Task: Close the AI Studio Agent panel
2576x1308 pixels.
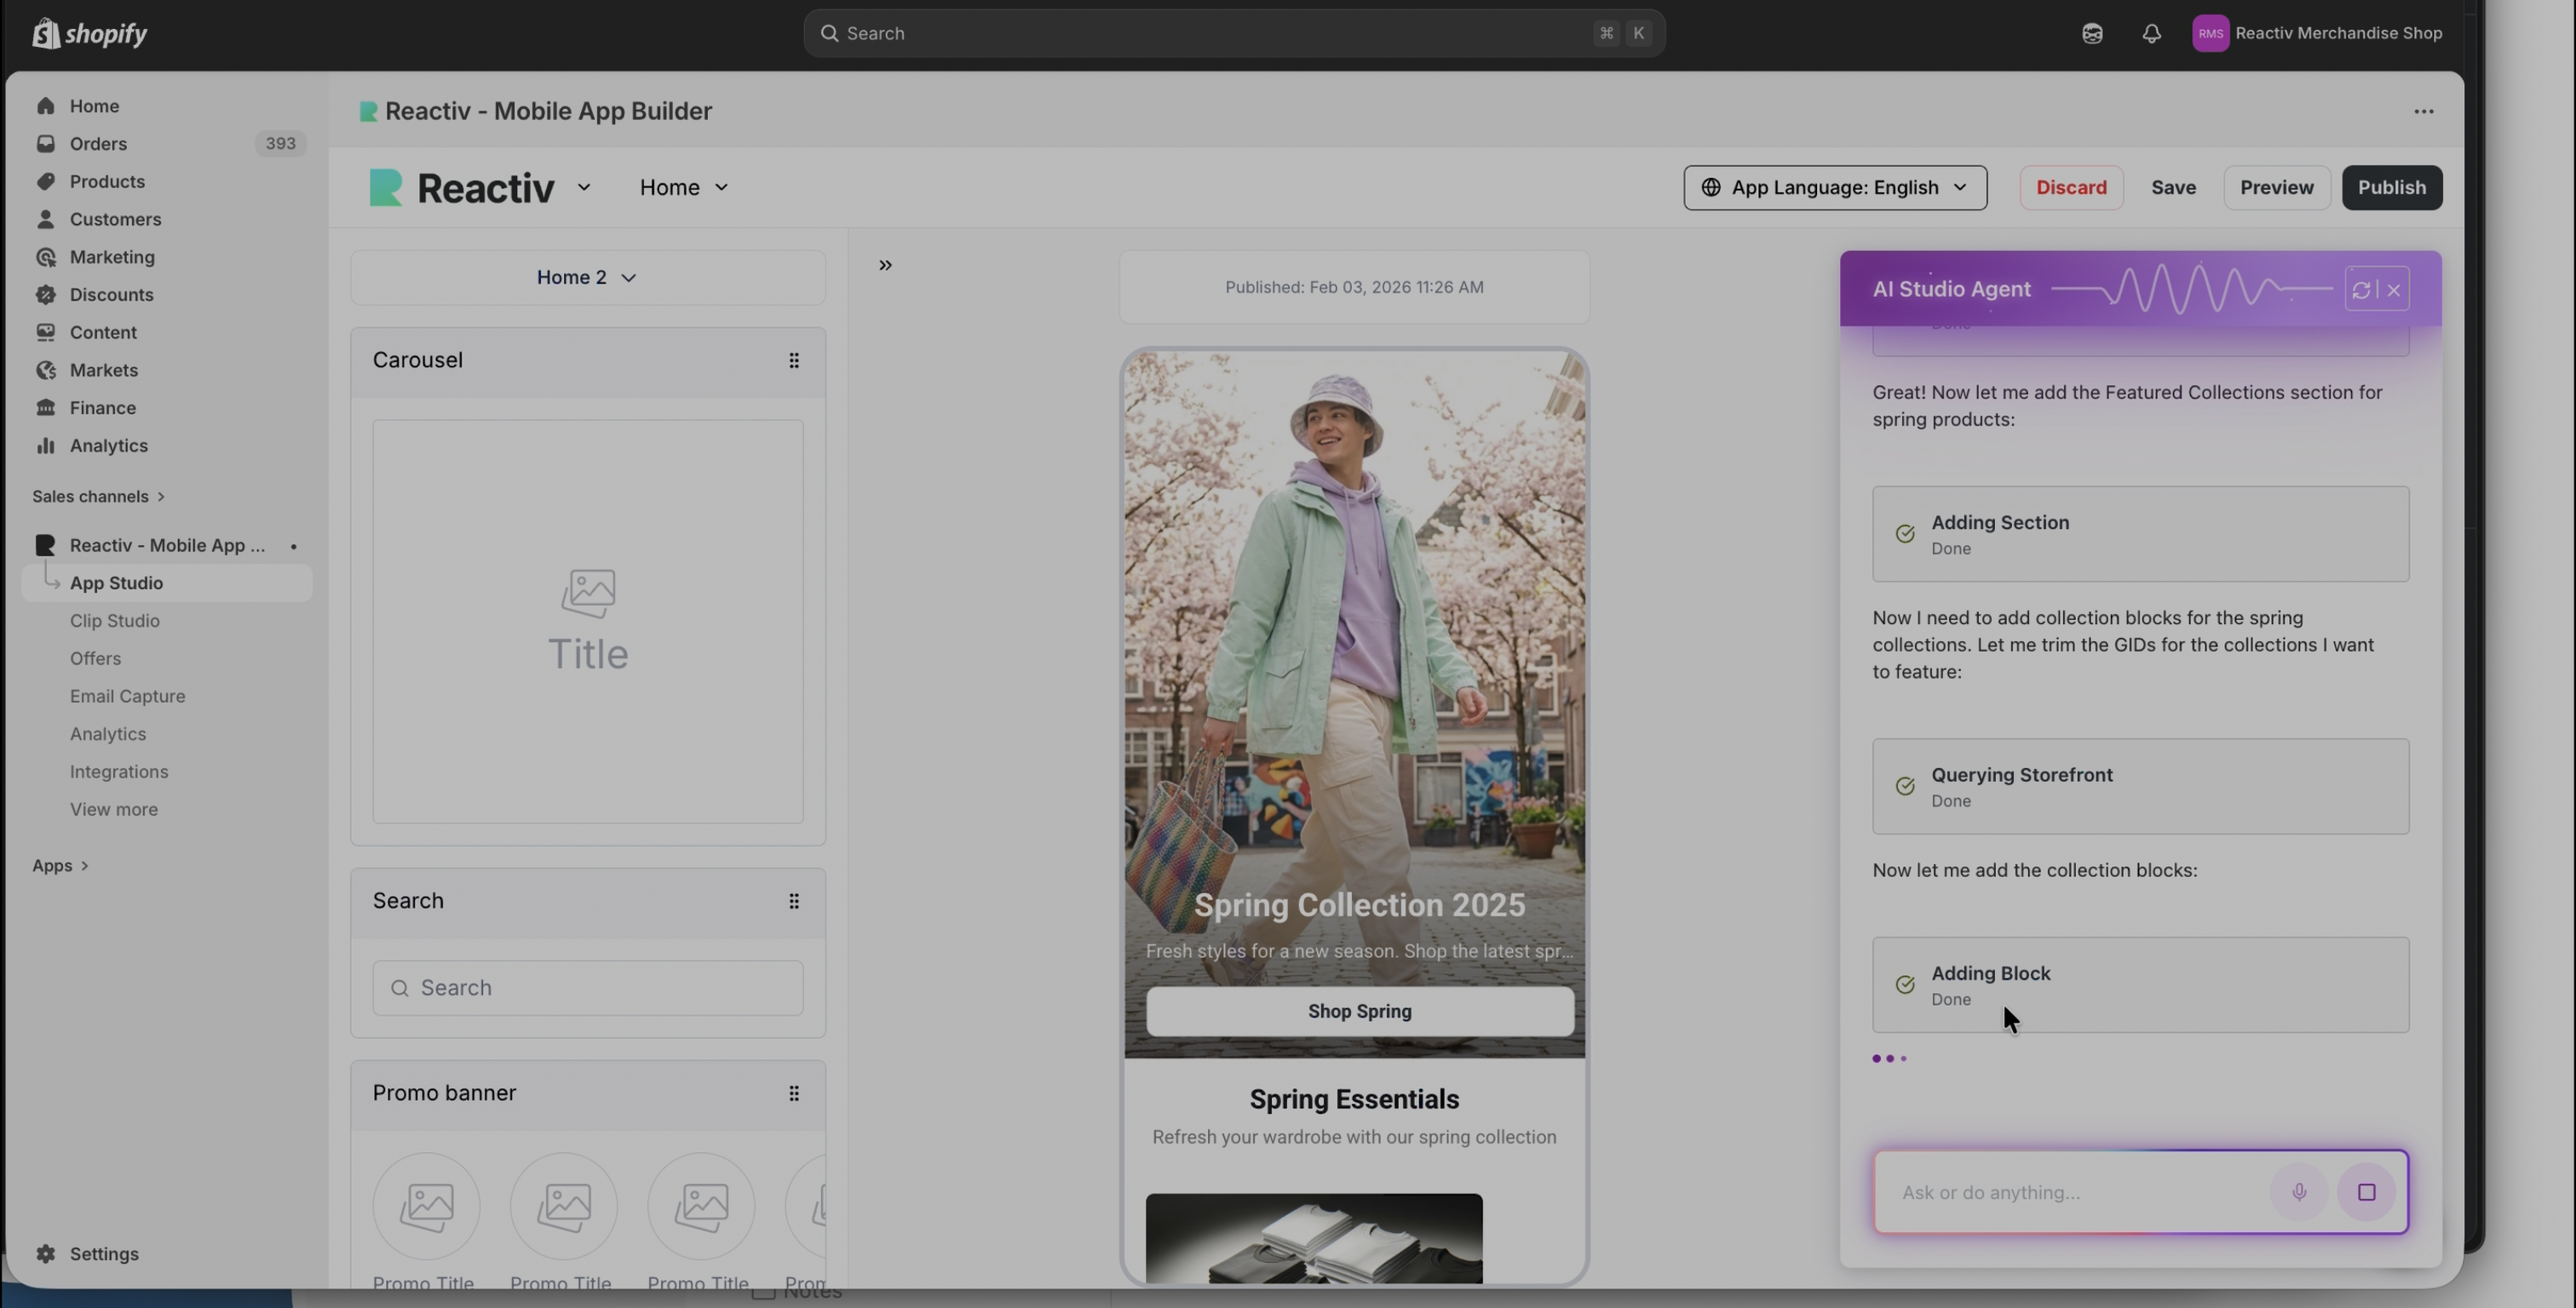Action: [2394, 290]
